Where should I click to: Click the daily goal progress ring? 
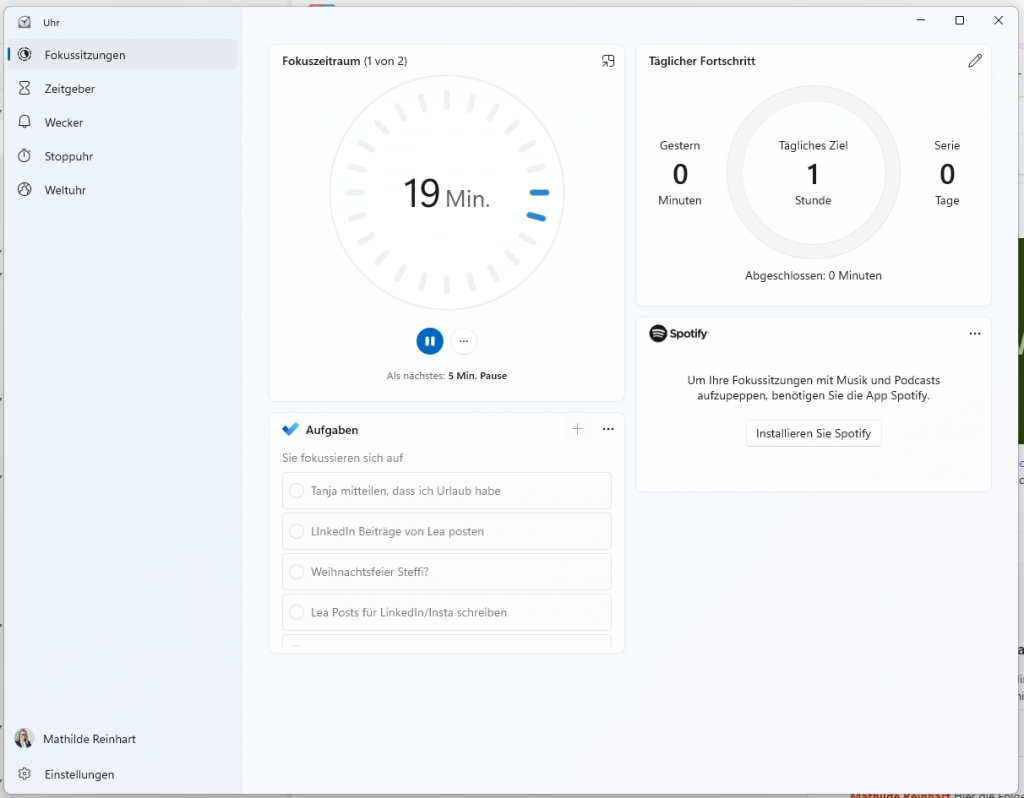point(813,172)
